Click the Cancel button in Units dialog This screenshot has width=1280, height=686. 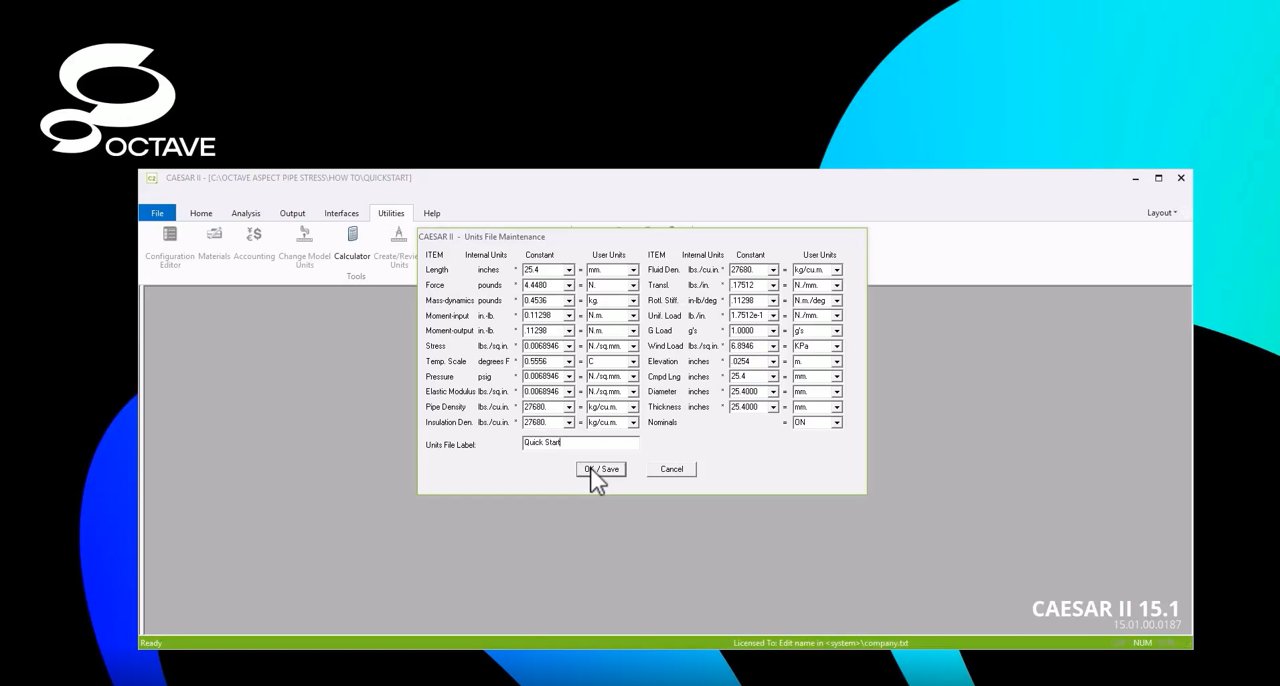672,469
